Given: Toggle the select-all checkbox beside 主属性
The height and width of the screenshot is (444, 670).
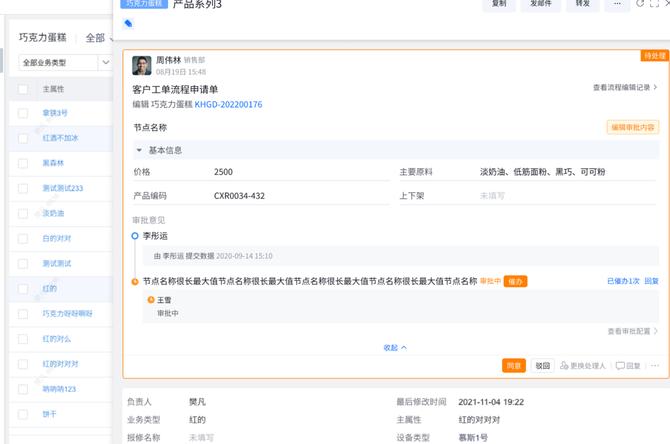Looking at the screenshot, I should (x=23, y=89).
